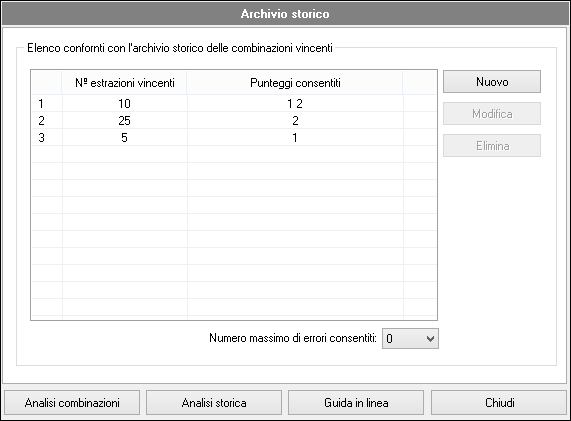
Task: Click row 3 Punteggi consentiti cell
Action: [295, 138]
